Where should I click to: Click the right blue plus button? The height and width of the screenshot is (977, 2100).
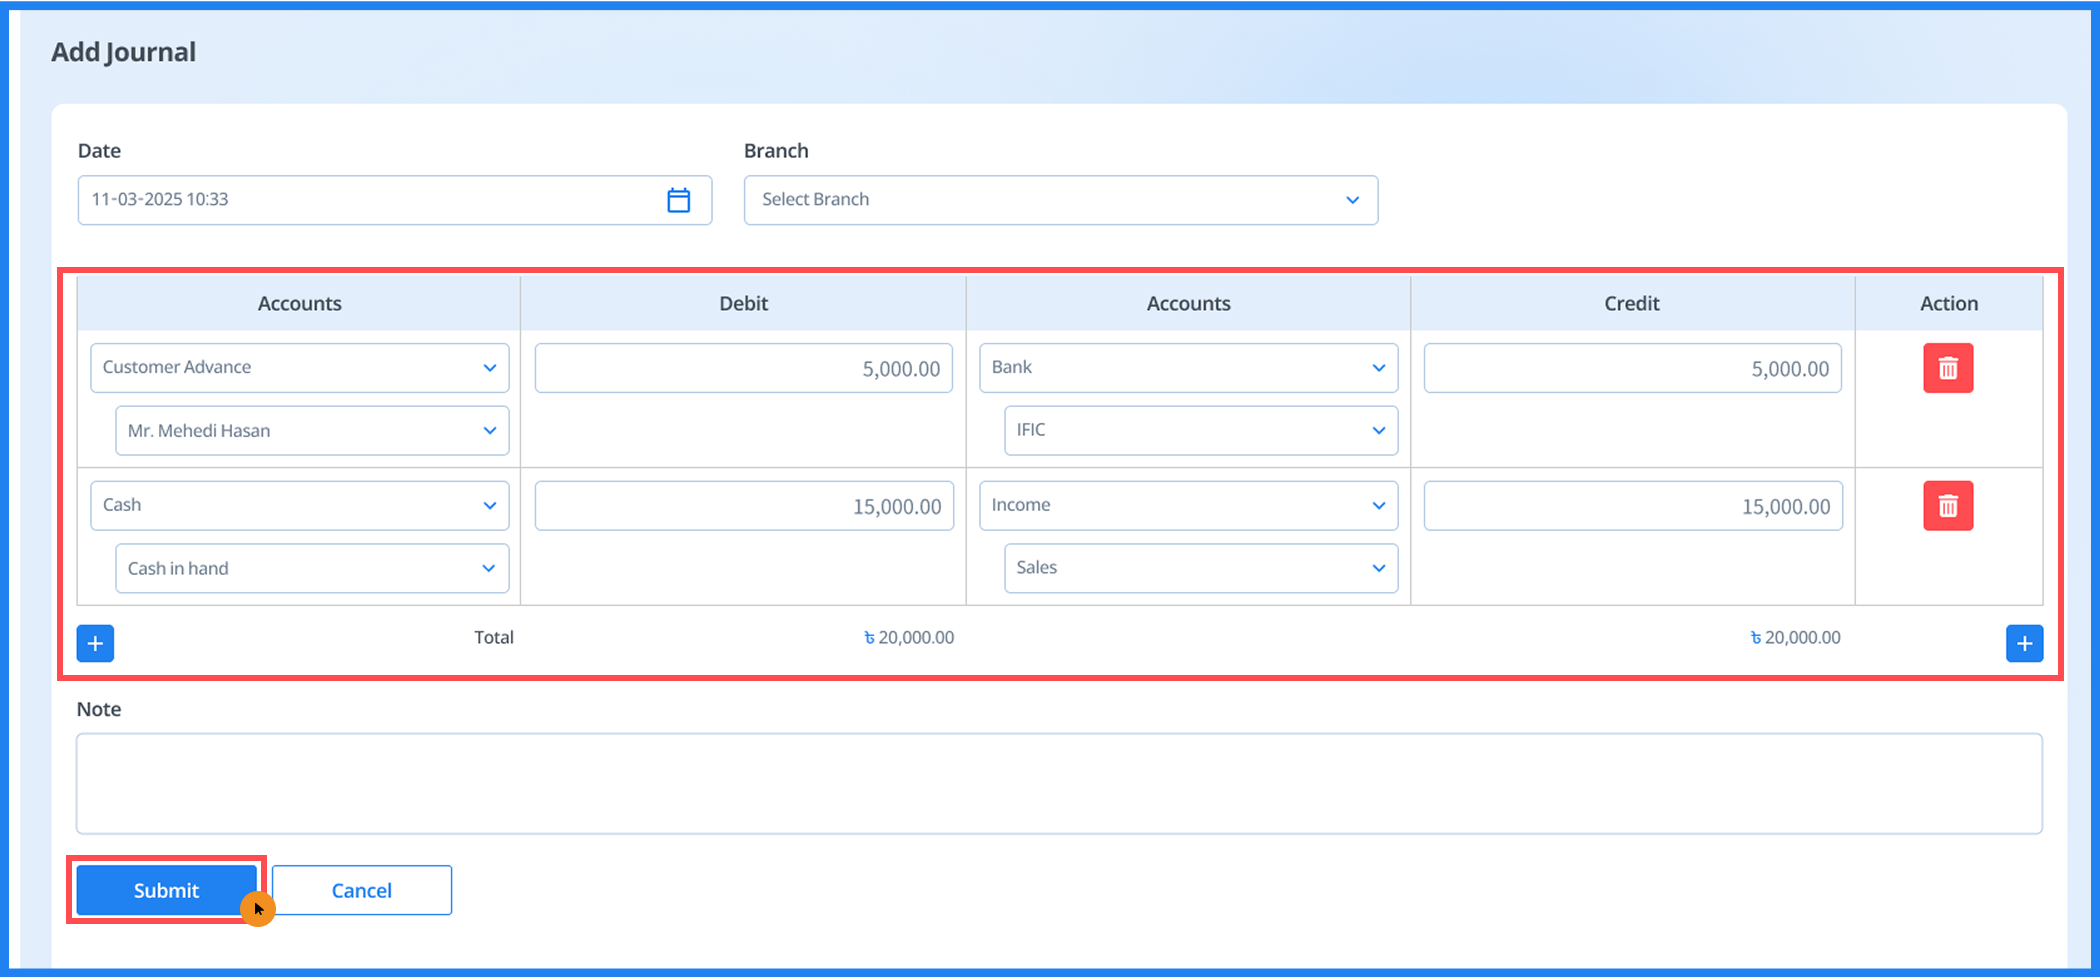click(x=2023, y=643)
